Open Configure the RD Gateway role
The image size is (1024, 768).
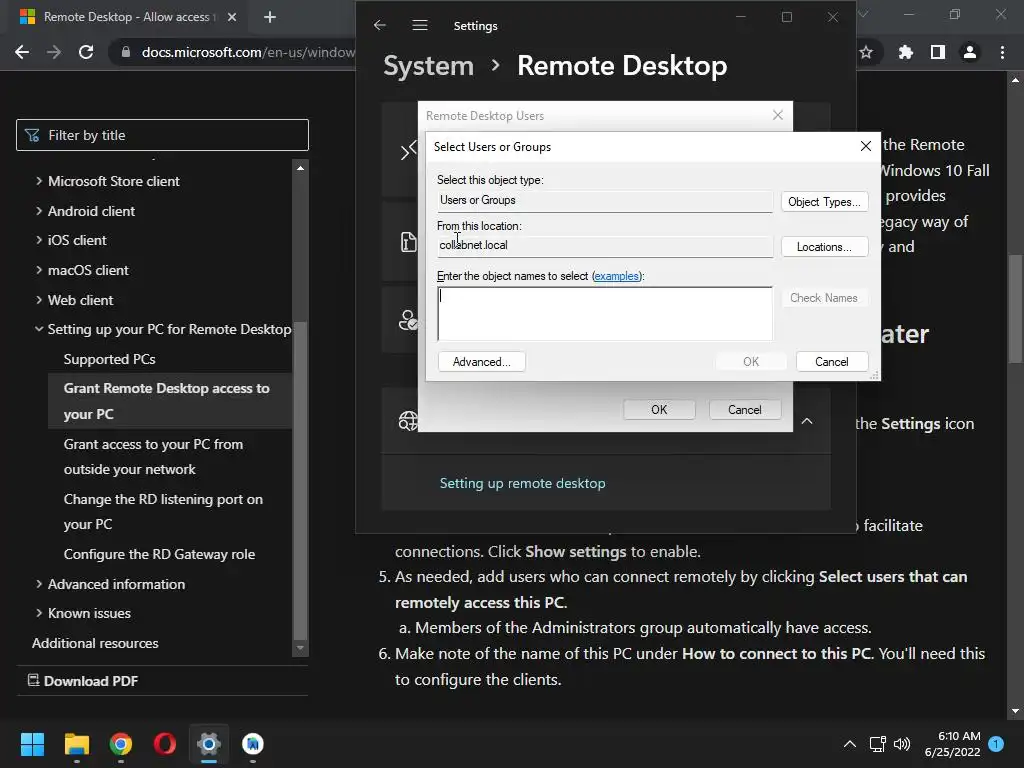pos(159,554)
